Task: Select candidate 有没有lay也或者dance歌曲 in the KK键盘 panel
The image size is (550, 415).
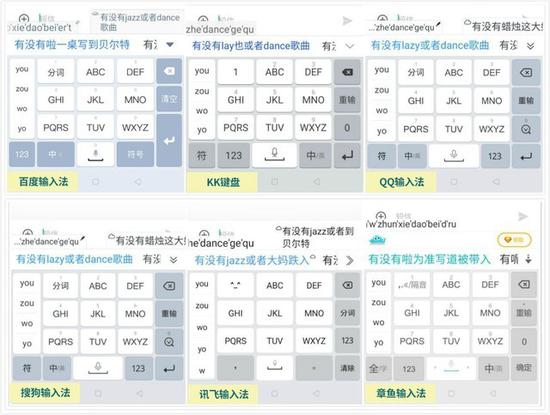Action: [250, 46]
